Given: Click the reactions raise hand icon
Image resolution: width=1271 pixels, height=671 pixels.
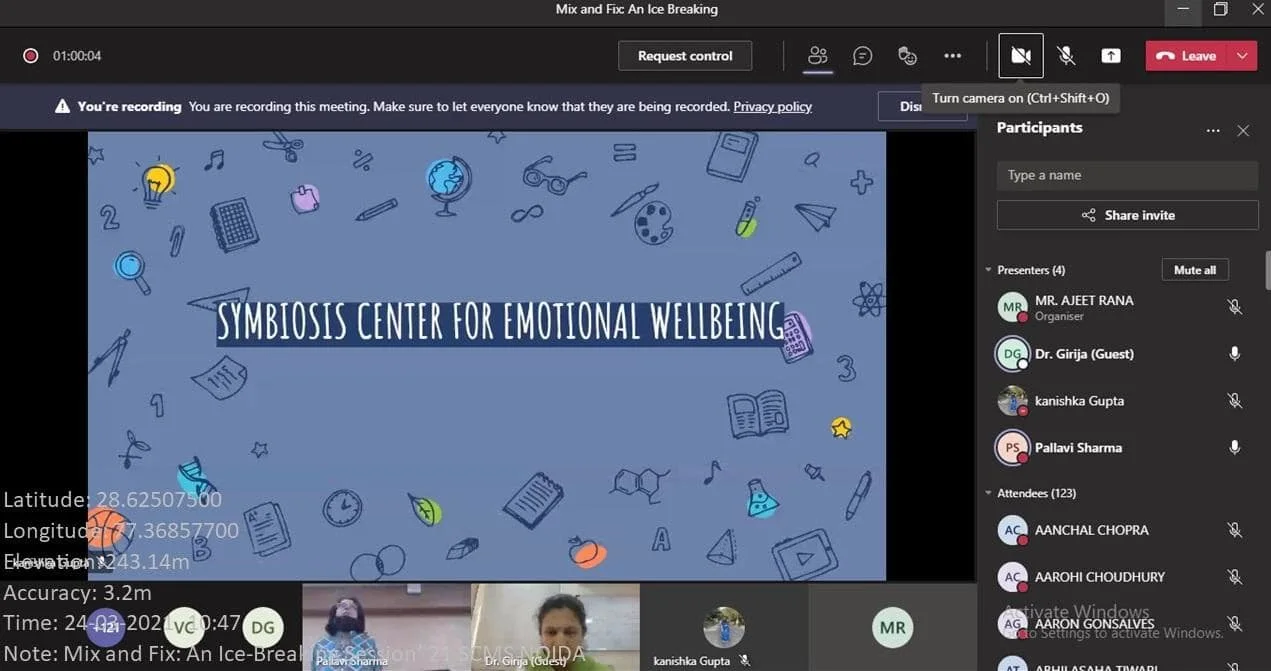Looking at the screenshot, I should tap(907, 56).
